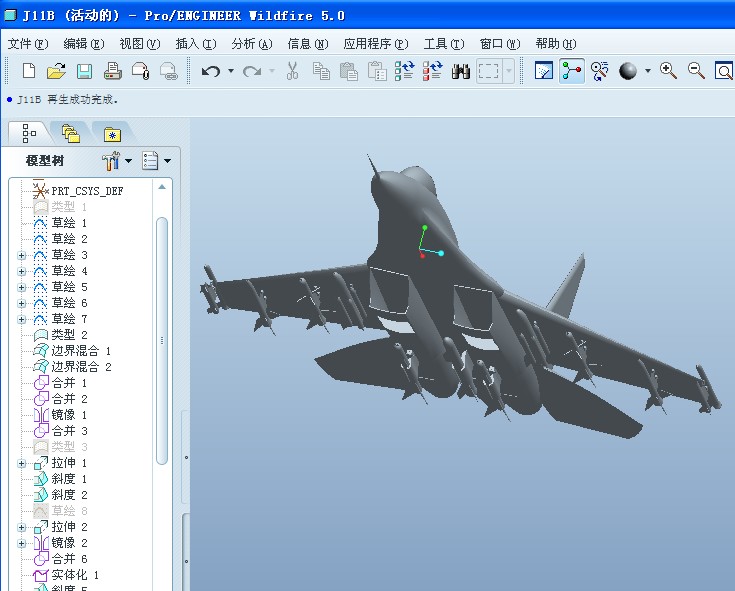Viewport: 735px width, 591px height.
Task: Click the model tree vertical scrollbar
Action: [162, 340]
